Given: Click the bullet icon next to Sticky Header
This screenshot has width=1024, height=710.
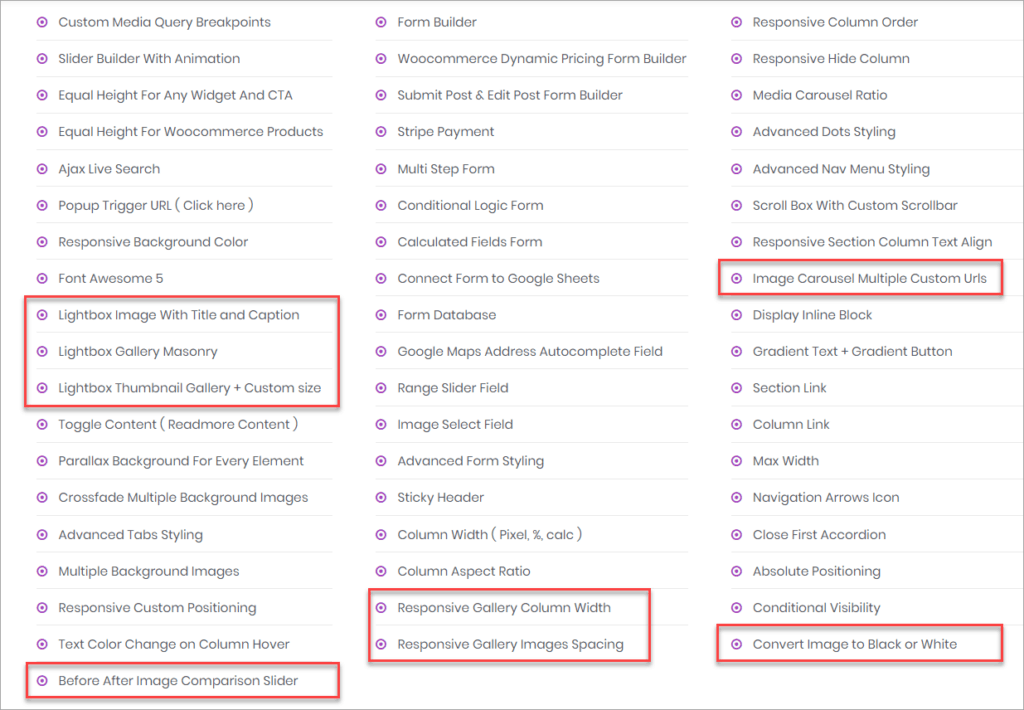Looking at the screenshot, I should [x=381, y=498].
